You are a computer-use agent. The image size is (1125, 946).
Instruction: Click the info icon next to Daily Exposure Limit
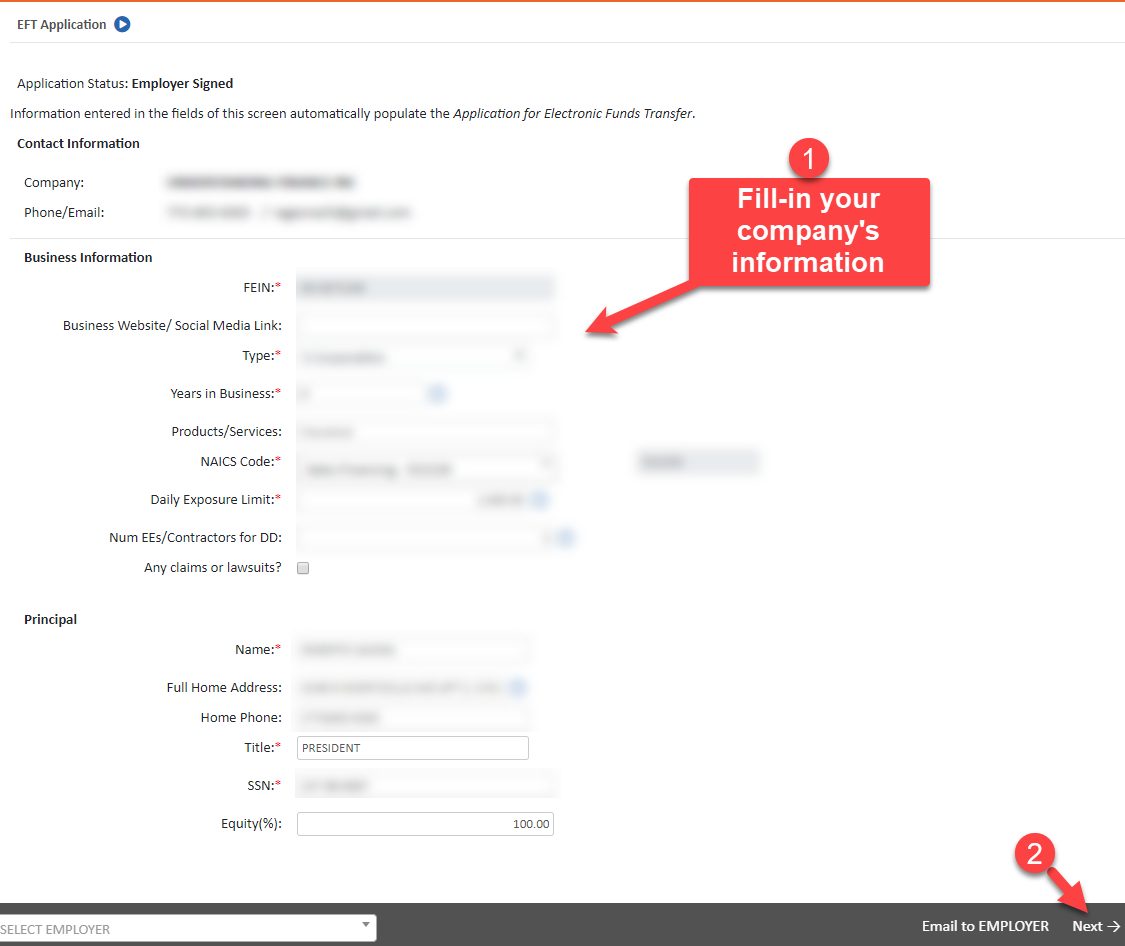539,499
